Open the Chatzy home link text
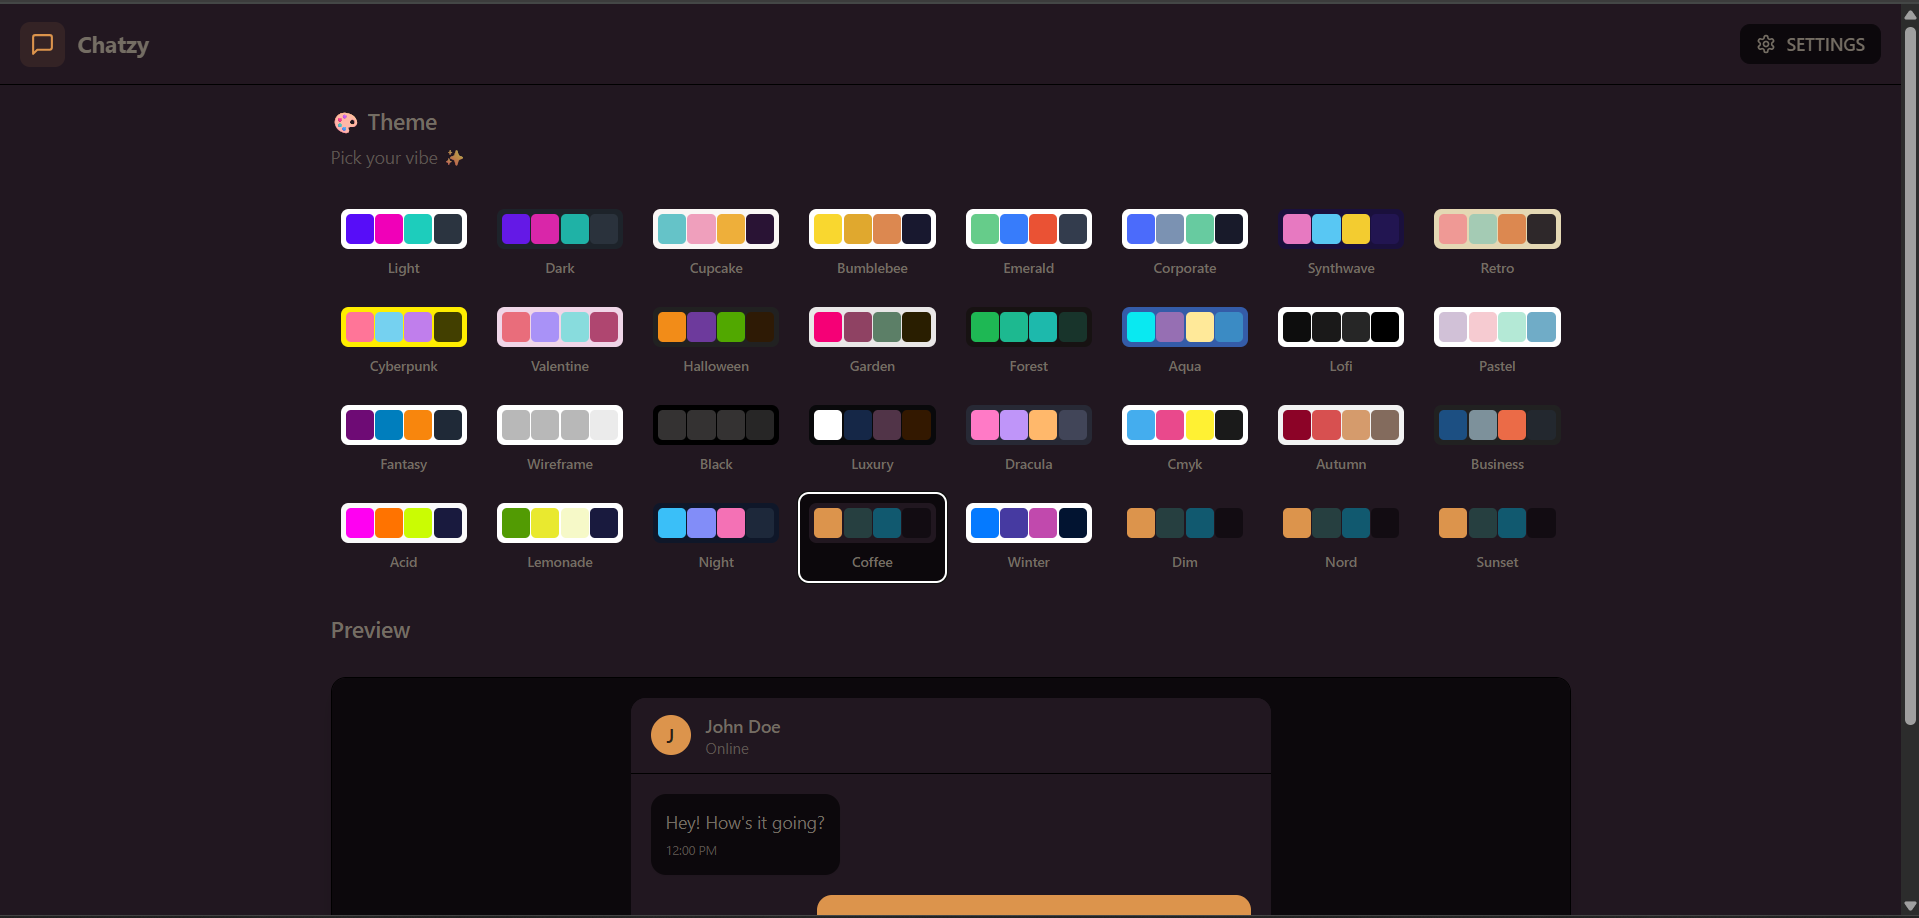Viewport: 1919px width, 918px height. point(113,45)
